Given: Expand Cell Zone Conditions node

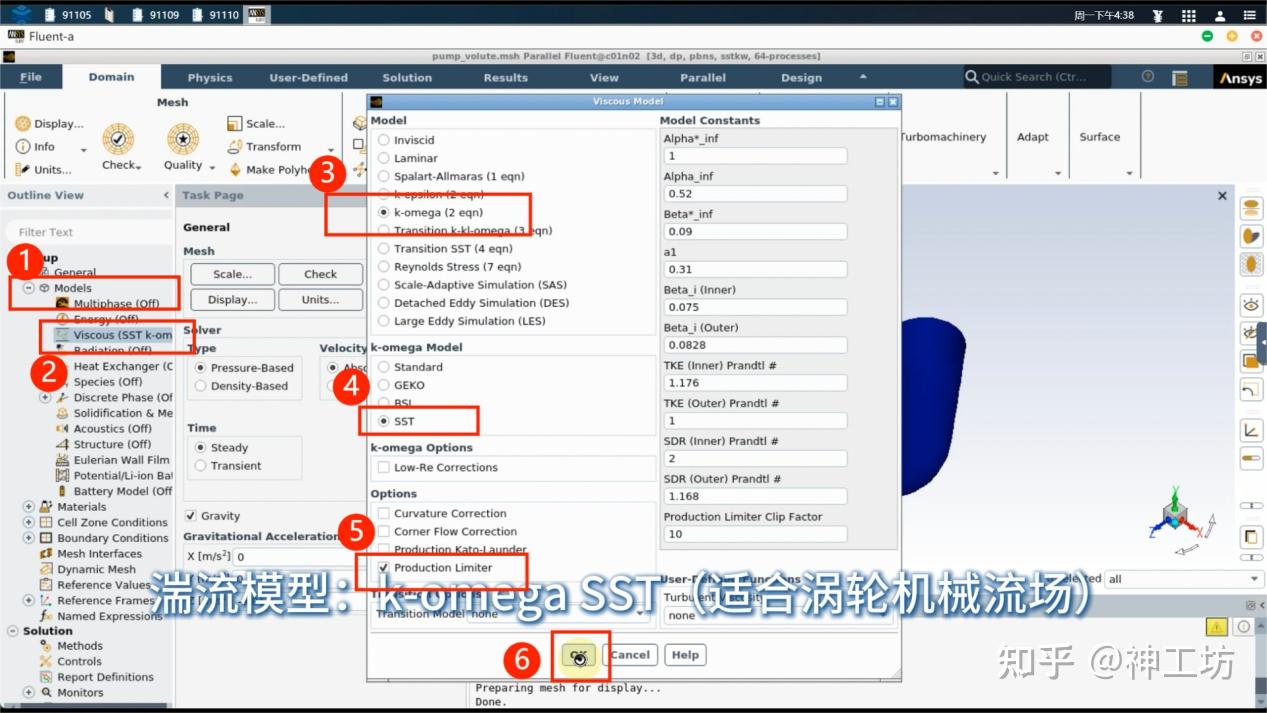Looking at the screenshot, I should click(x=29, y=522).
